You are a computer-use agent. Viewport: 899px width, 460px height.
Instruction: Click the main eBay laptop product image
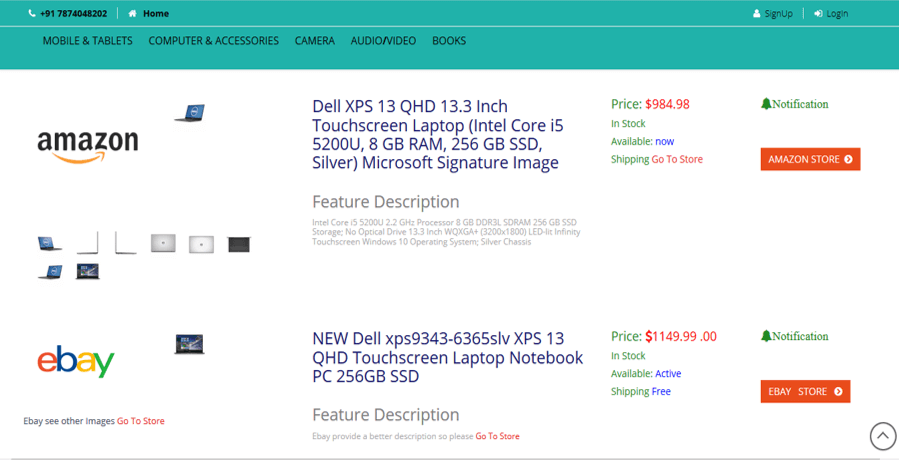(x=190, y=344)
